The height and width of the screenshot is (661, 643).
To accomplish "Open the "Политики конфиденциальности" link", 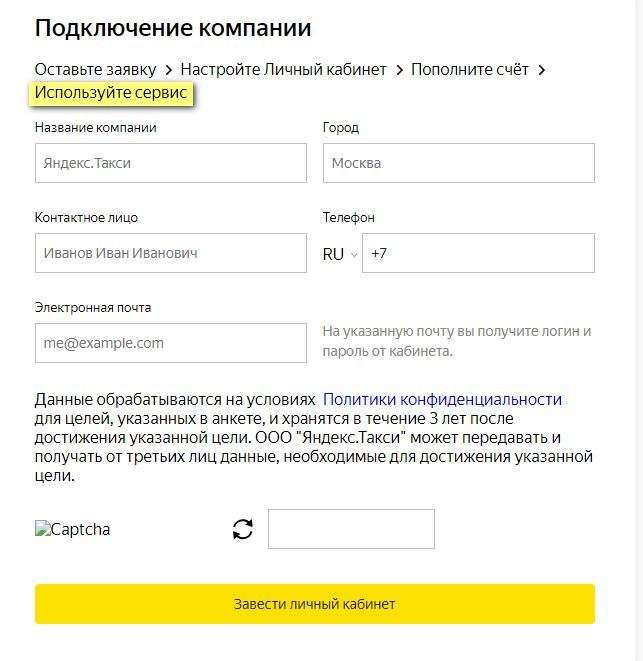I will [442, 400].
